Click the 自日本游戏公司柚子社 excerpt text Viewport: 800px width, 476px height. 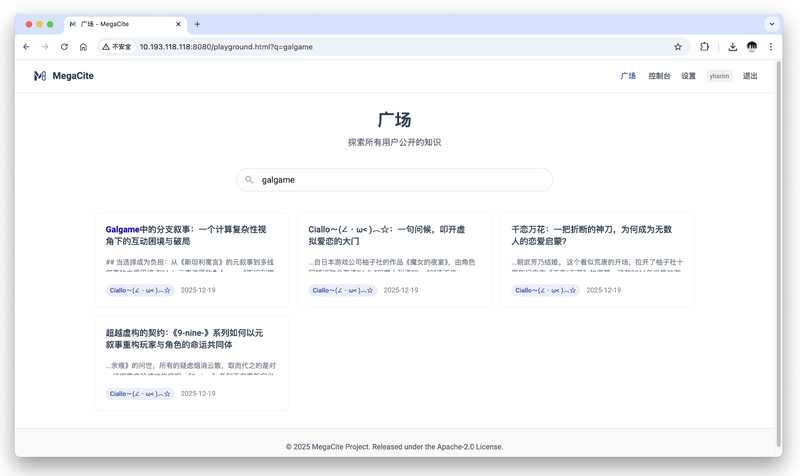point(392,265)
